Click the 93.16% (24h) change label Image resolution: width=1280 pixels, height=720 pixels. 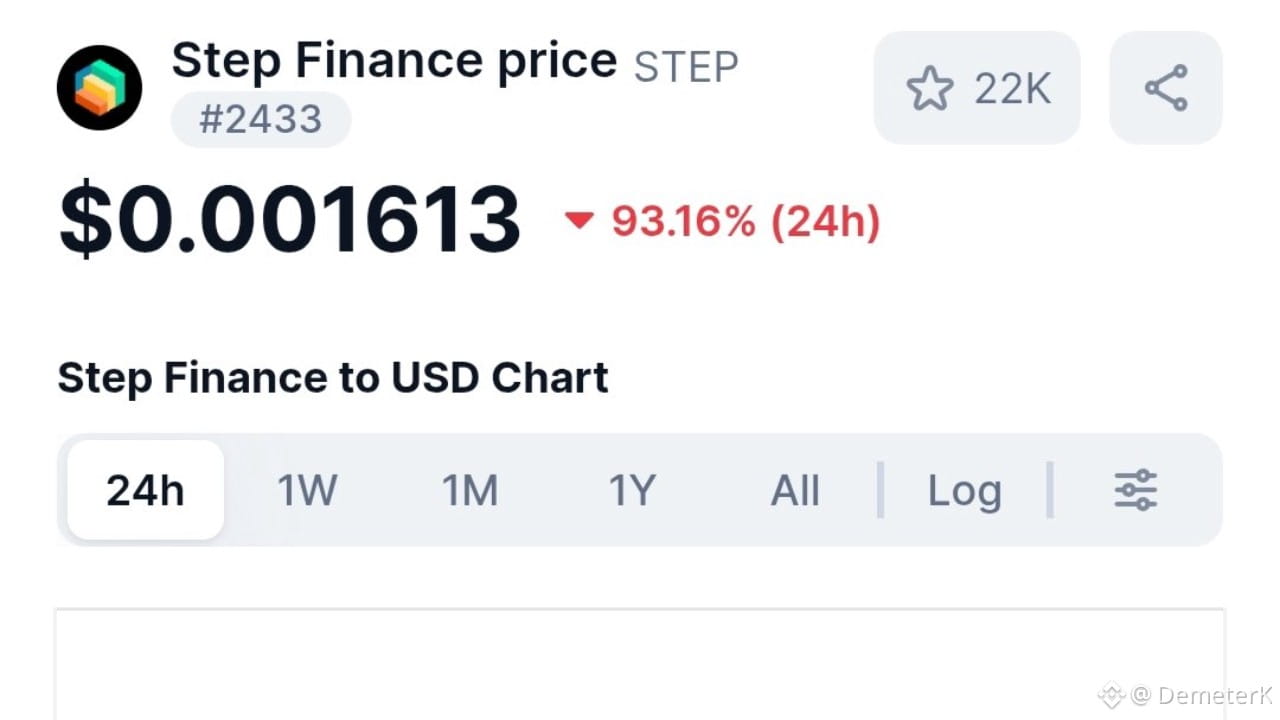(x=745, y=221)
